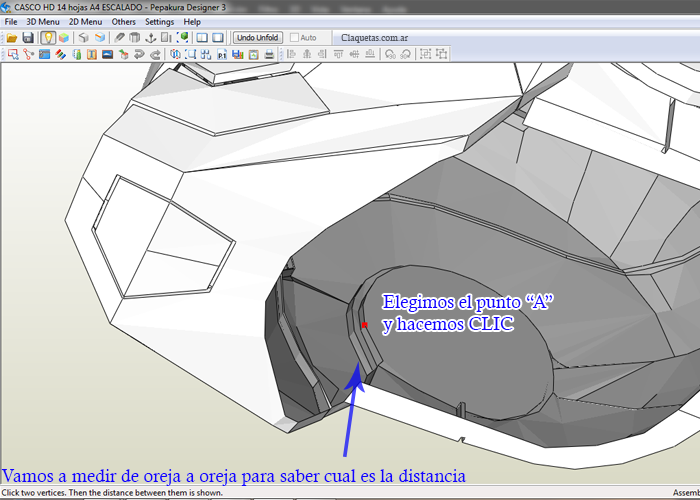
Task: Save the project with the floppy disk icon
Action: pos(28,38)
